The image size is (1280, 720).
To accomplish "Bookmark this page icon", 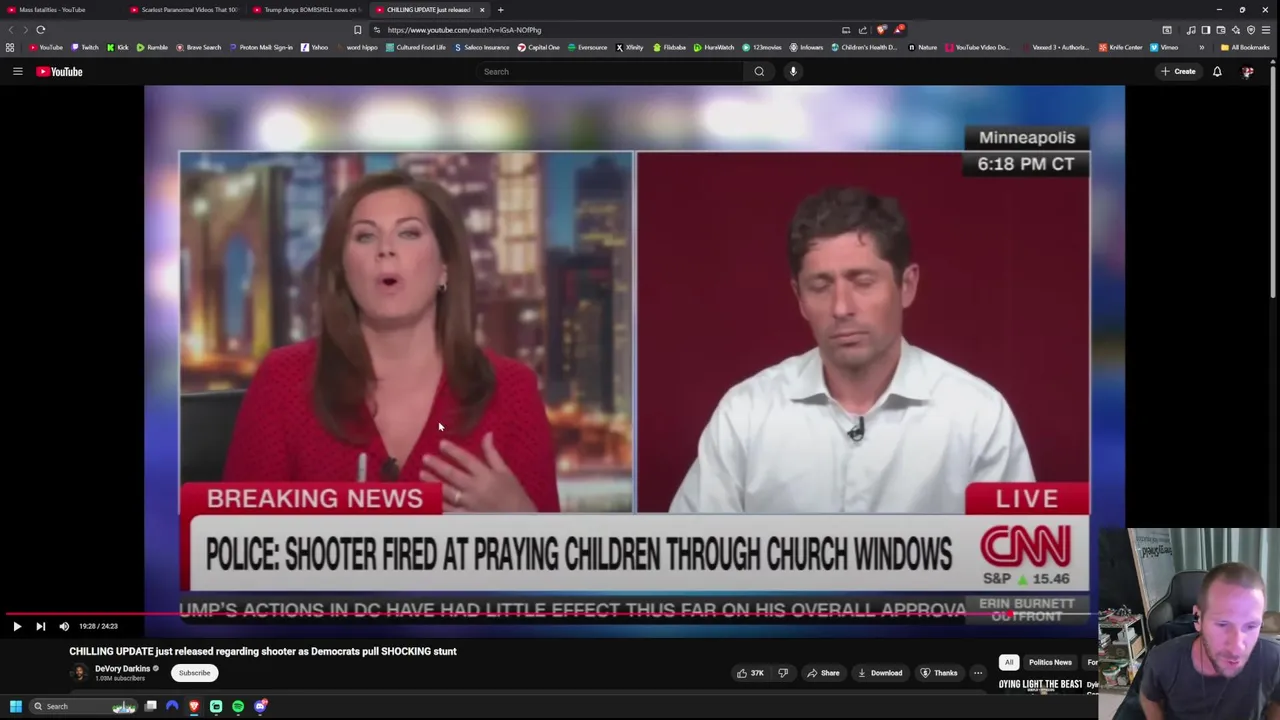I will (x=357, y=30).
